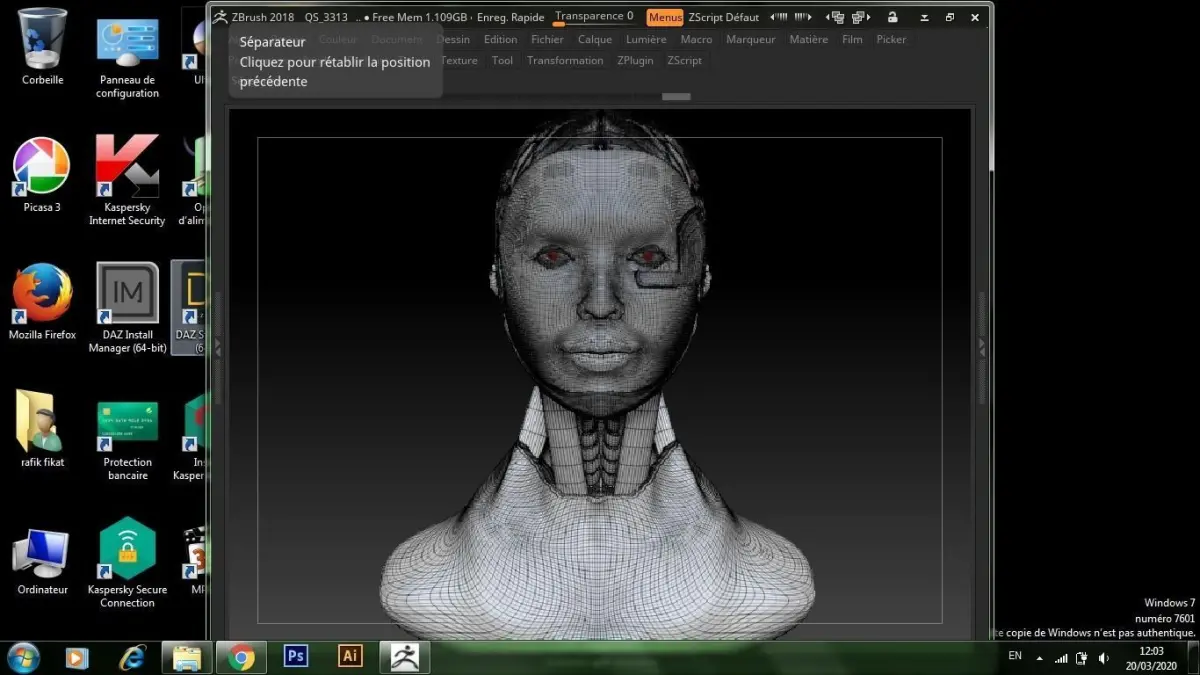Open Internet Explorer from taskbar

[x=132, y=657]
